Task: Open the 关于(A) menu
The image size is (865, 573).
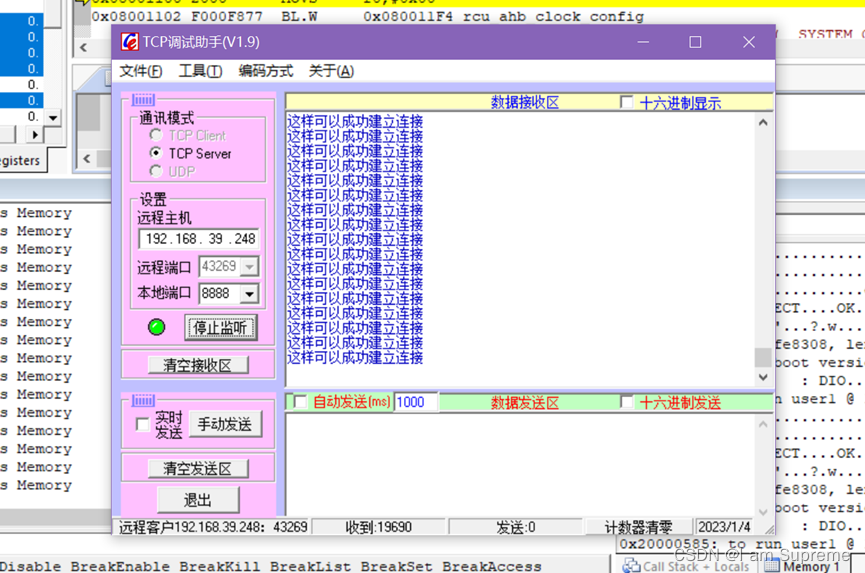Action: [x=331, y=71]
